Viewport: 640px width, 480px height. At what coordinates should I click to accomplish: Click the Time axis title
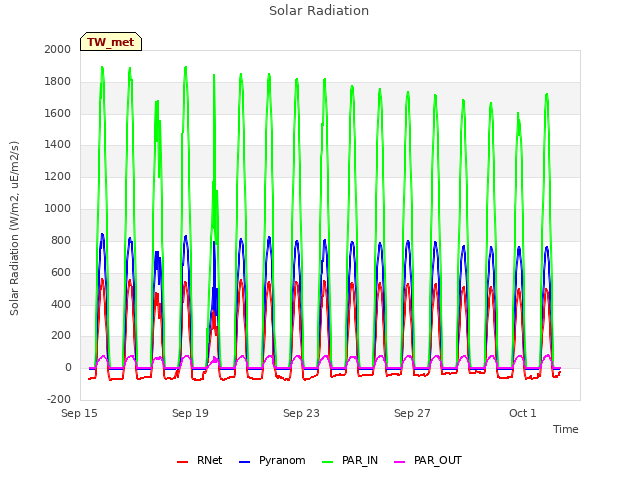coord(566,429)
